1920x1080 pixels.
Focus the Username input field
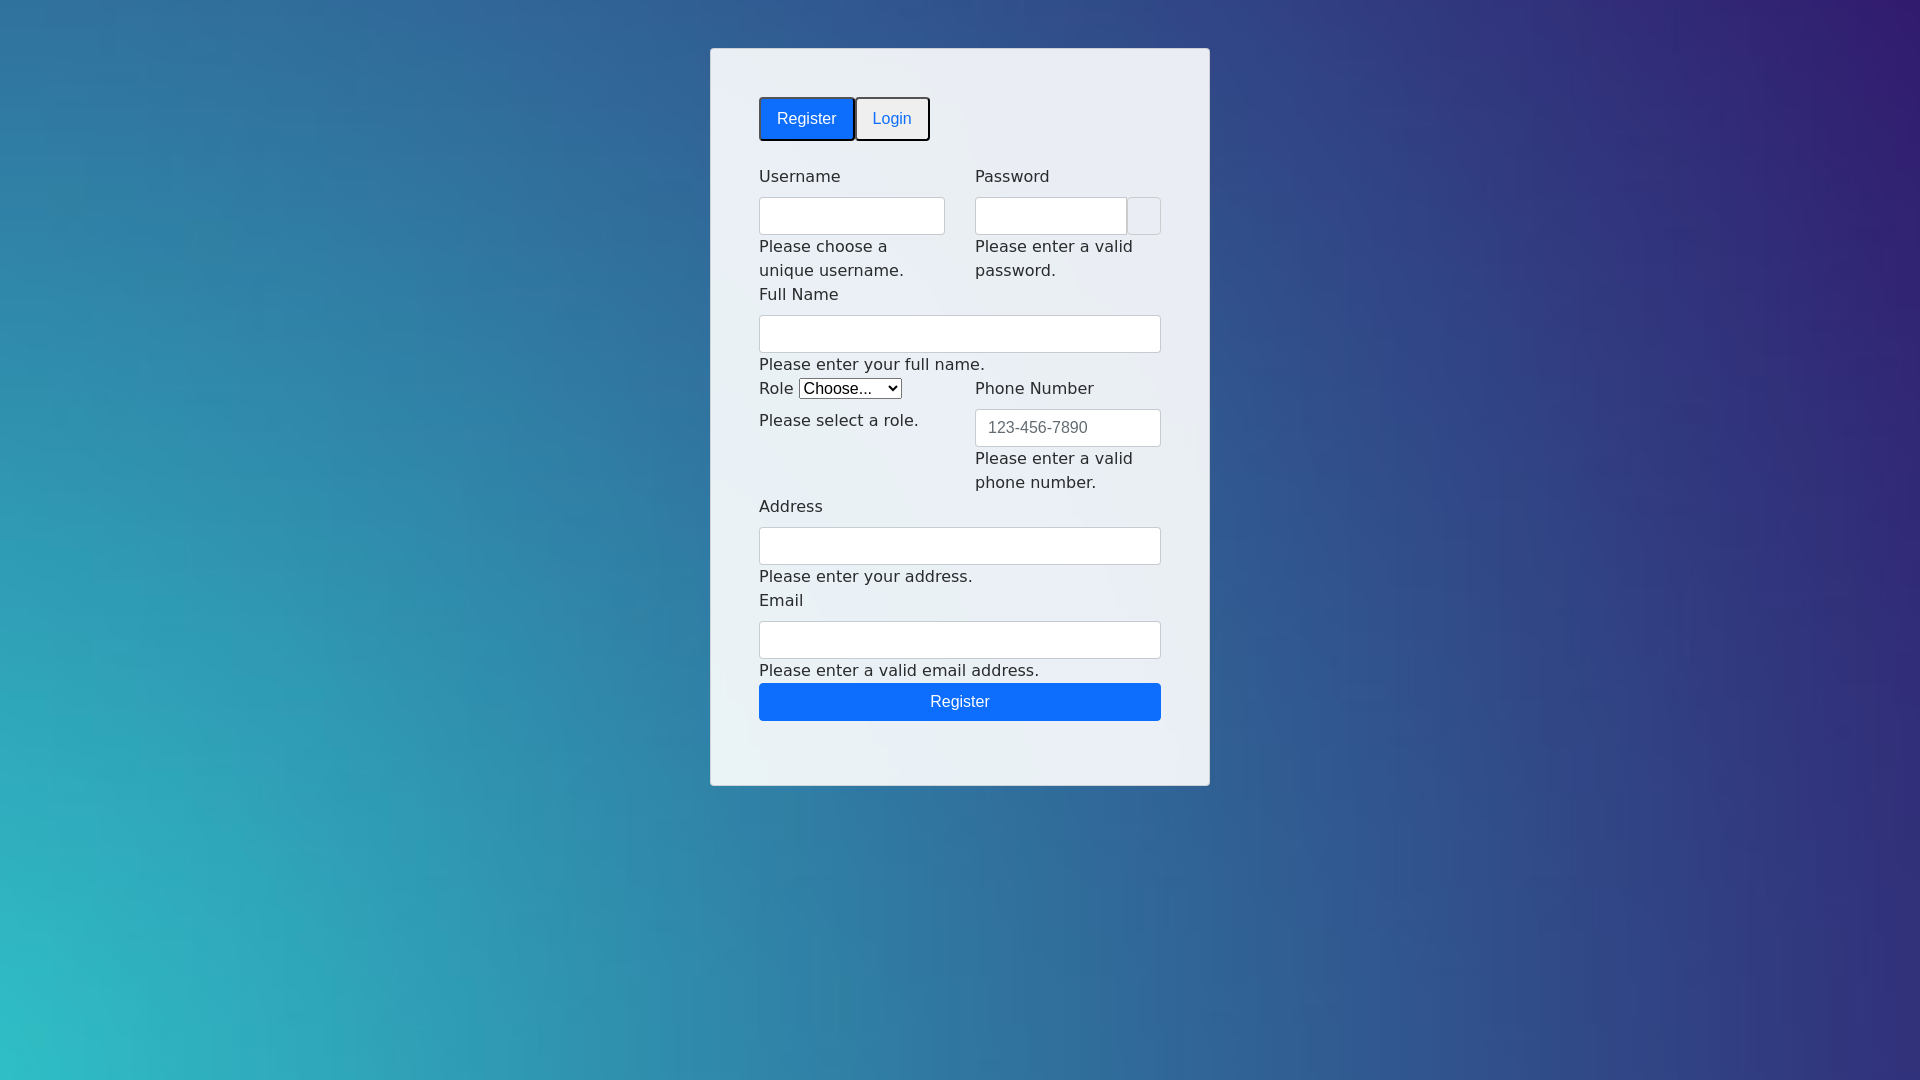click(851, 216)
